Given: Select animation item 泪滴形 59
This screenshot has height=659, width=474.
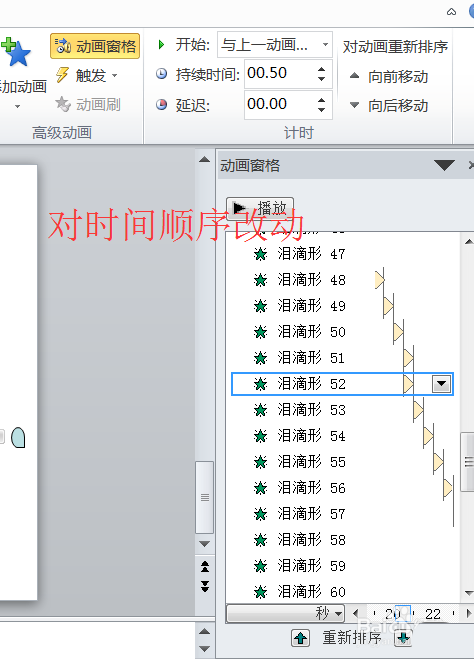Looking at the screenshot, I should 342,566.
